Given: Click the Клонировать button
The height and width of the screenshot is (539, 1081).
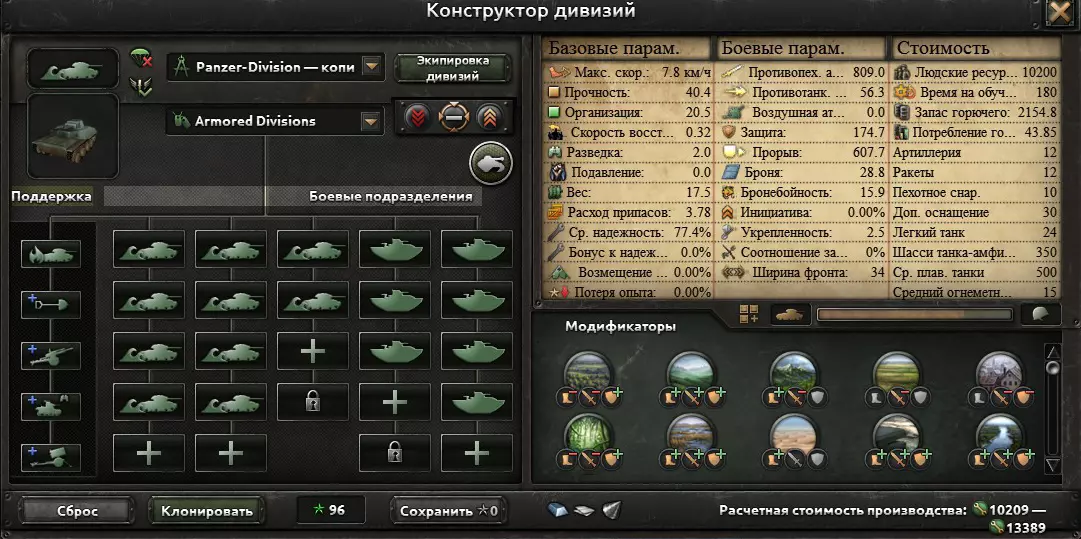Looking at the screenshot, I should [x=206, y=511].
